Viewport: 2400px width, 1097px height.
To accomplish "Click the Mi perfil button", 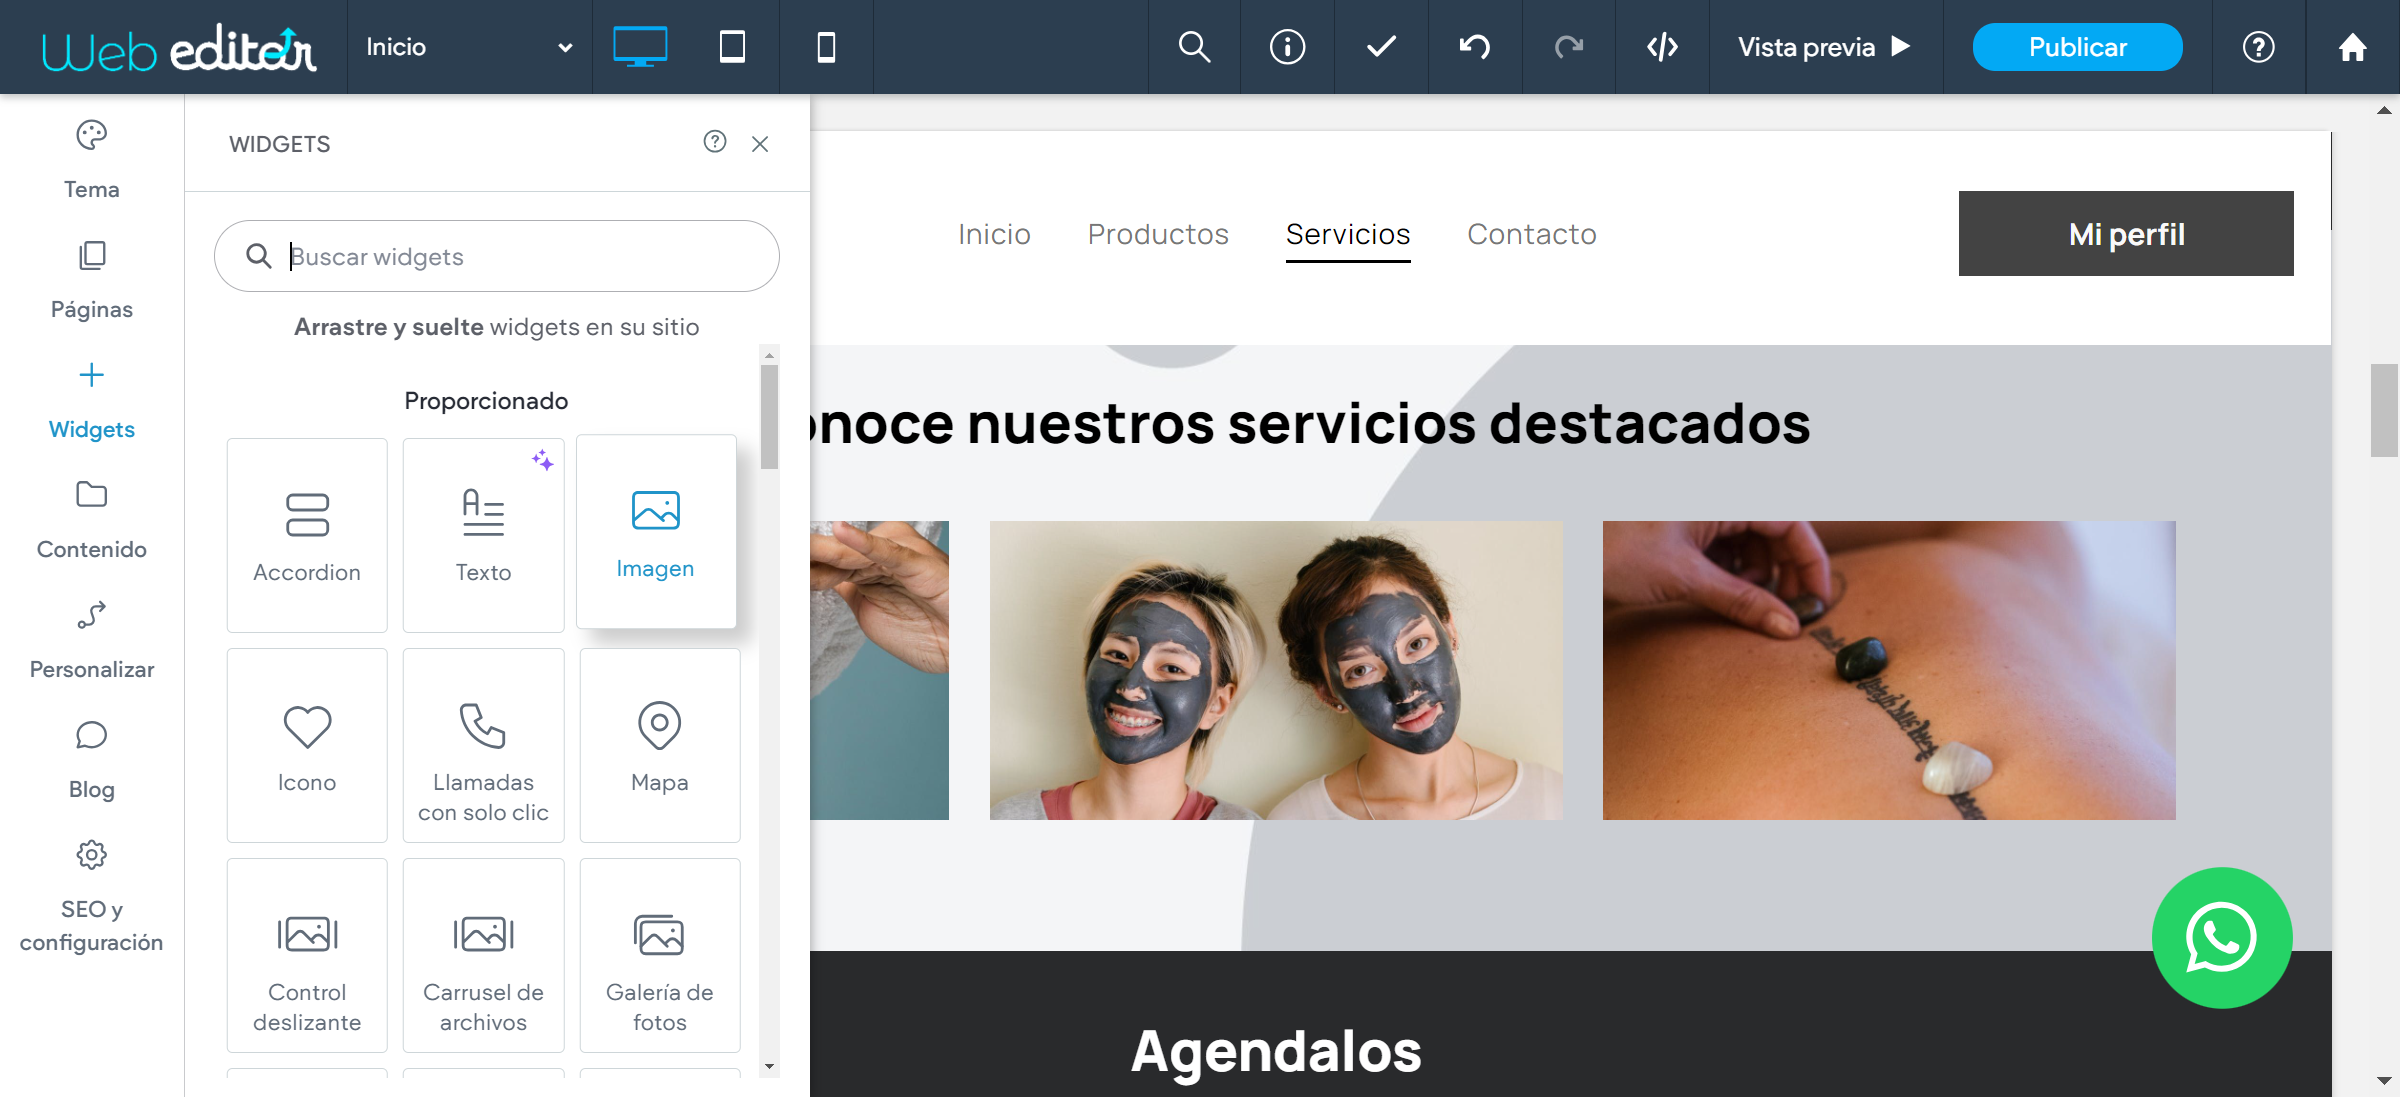I will pos(2126,234).
